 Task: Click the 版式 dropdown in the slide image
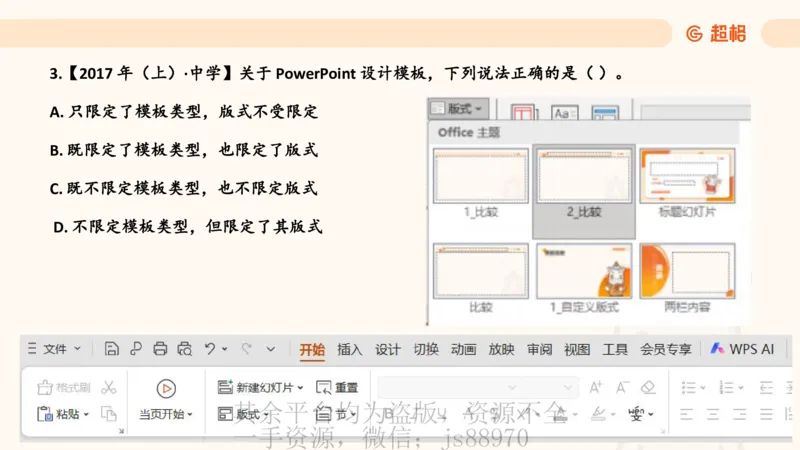click(458, 109)
